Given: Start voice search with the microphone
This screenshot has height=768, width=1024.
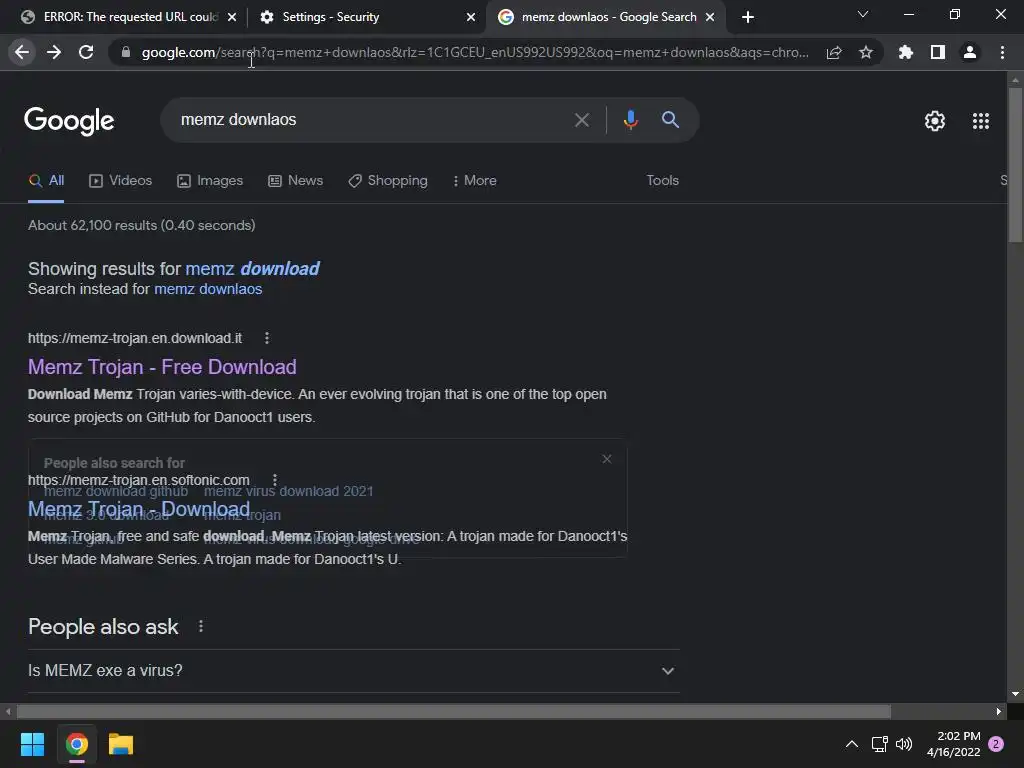Looking at the screenshot, I should 630,120.
